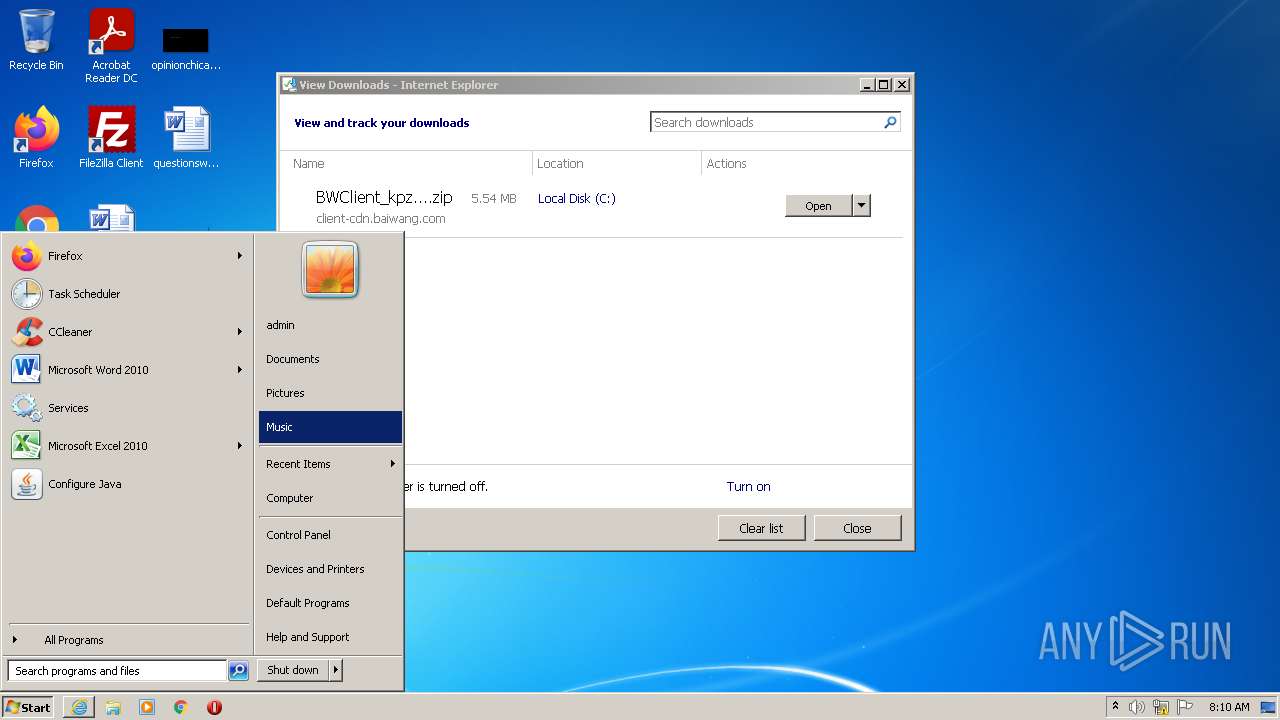The height and width of the screenshot is (720, 1280).
Task: Open the Firefox desktop shortcut
Action: 36,137
